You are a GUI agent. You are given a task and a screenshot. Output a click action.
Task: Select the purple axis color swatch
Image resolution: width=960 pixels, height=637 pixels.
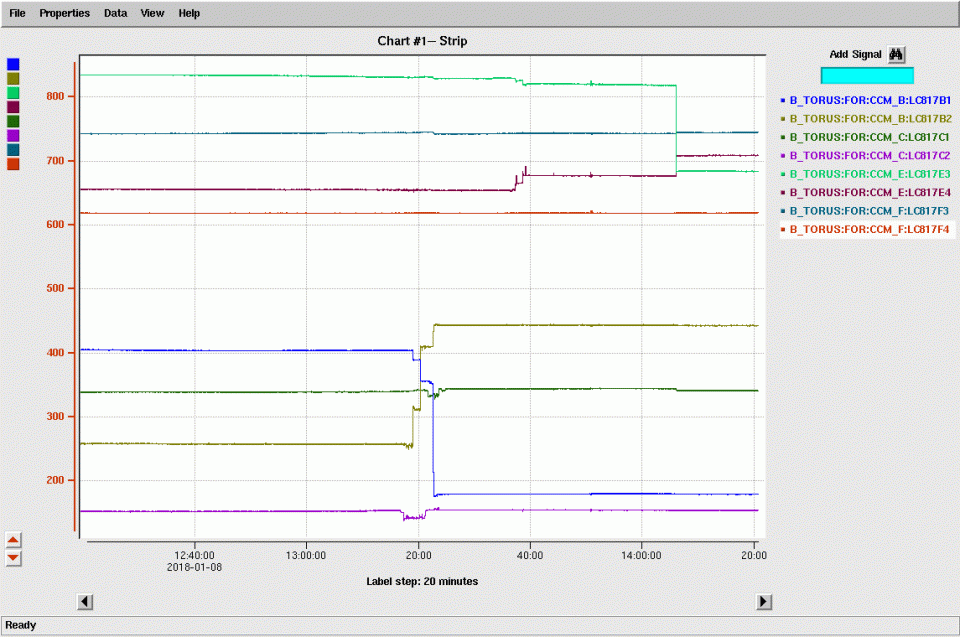click(x=13, y=135)
